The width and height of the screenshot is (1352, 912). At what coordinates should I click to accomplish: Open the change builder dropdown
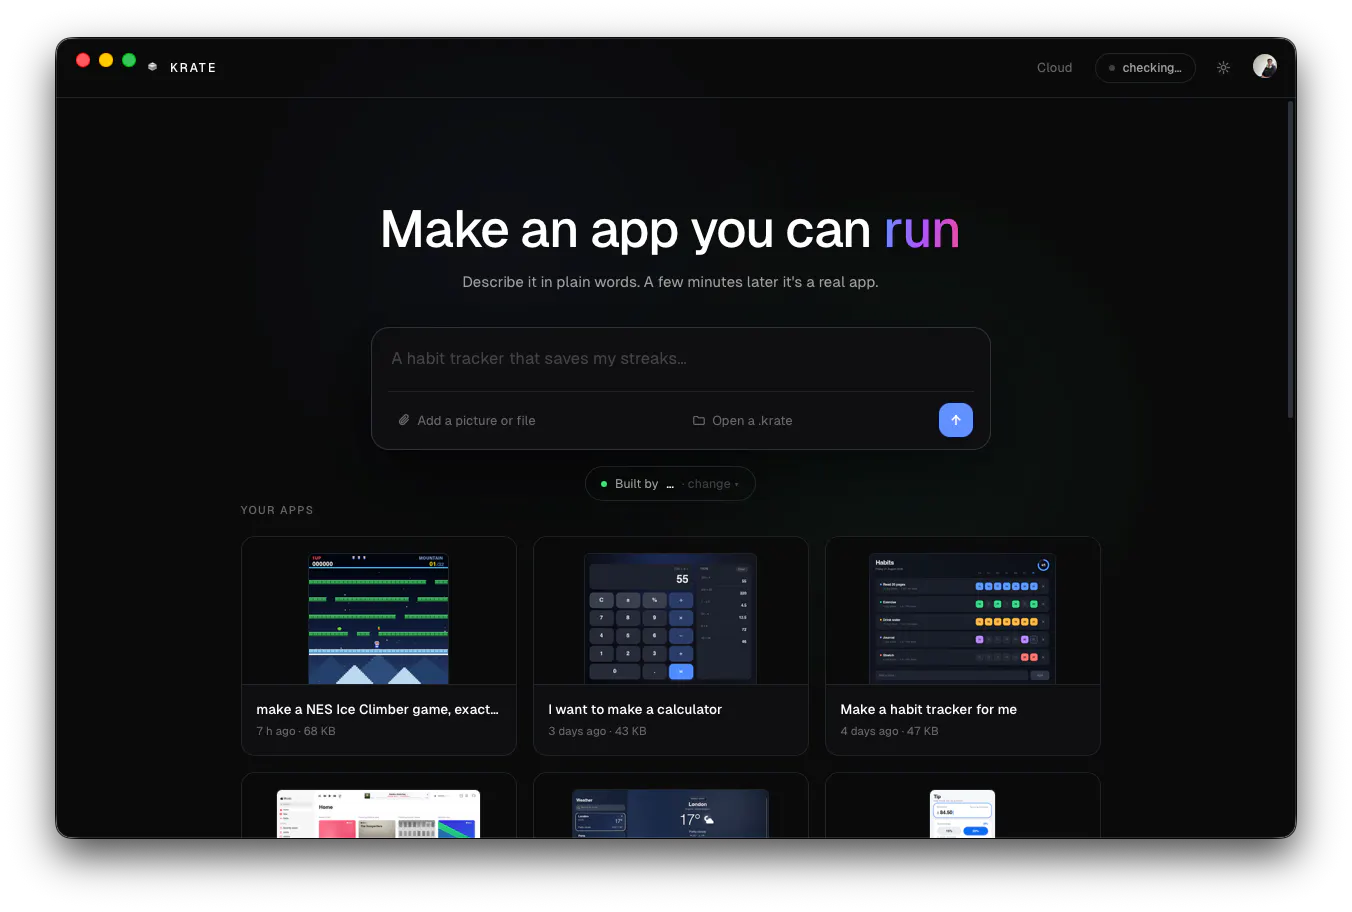tap(713, 484)
